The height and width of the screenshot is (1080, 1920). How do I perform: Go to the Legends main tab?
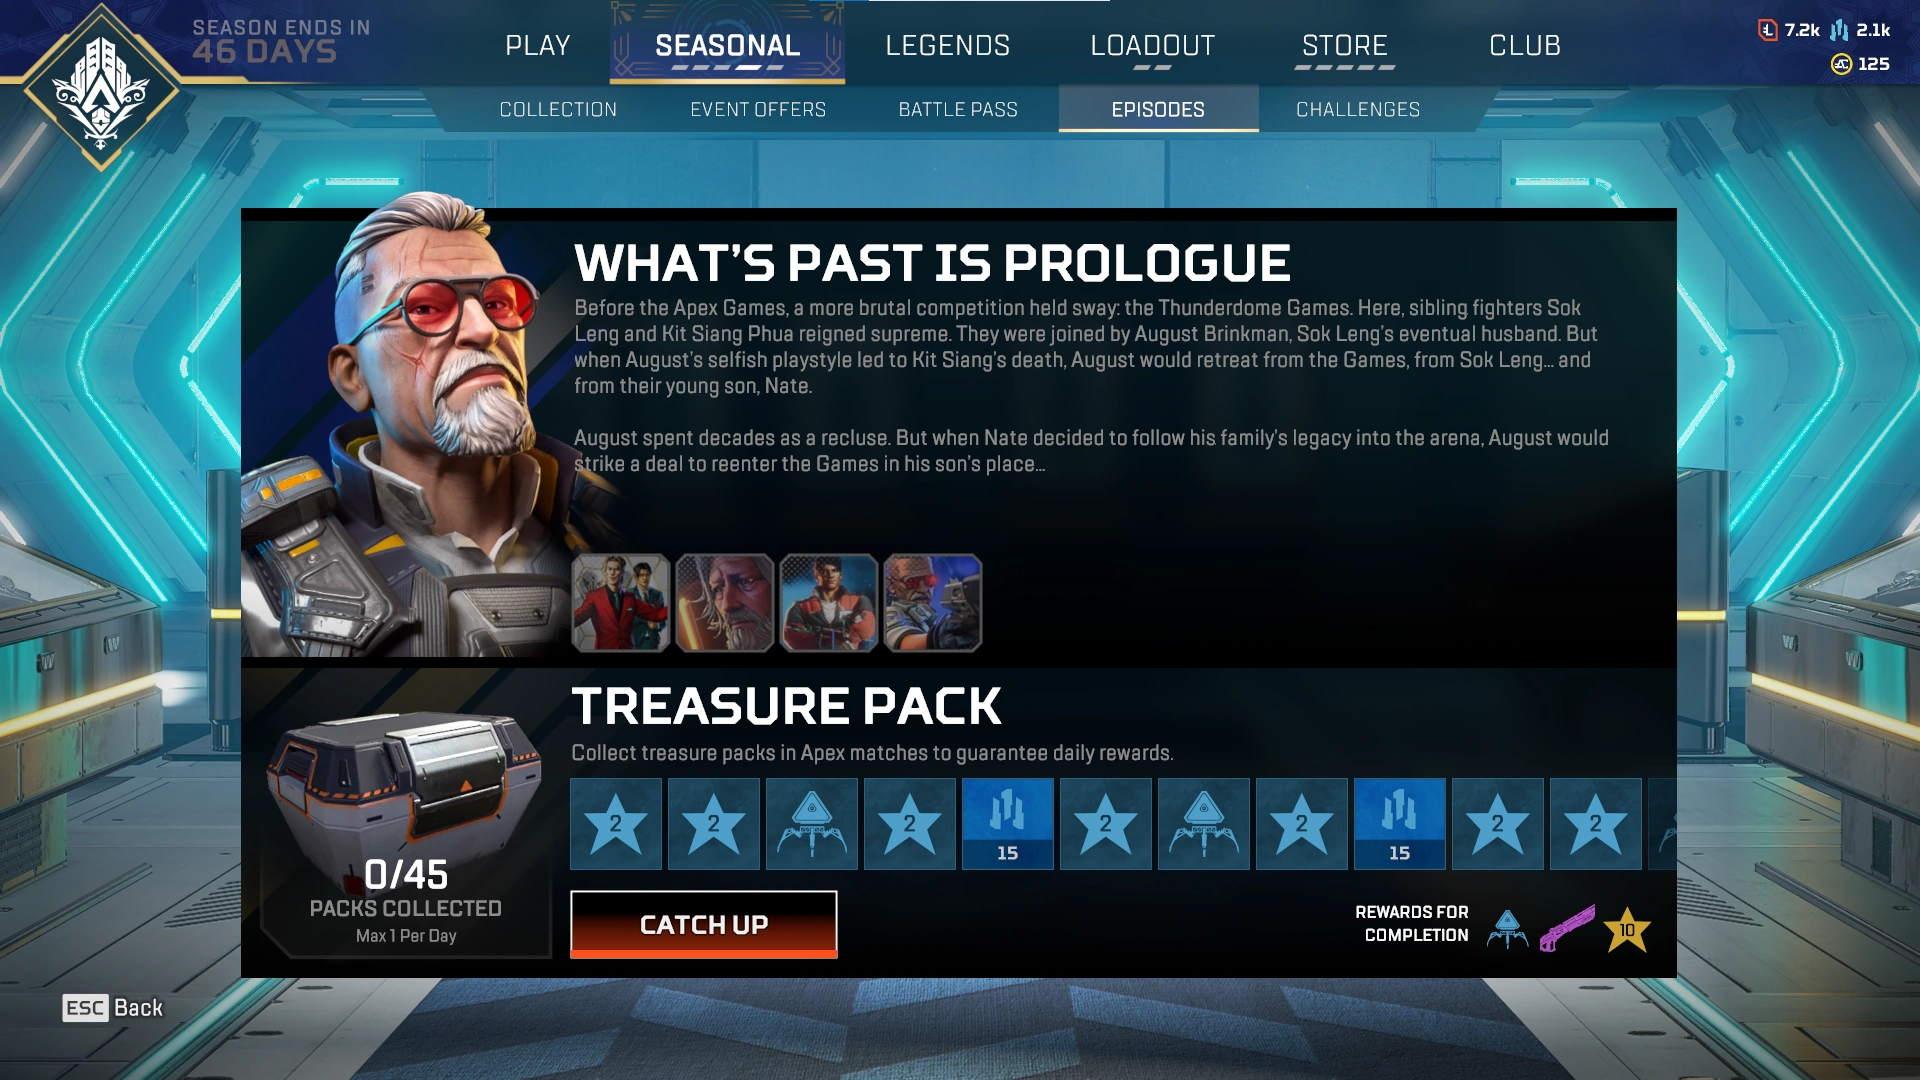pyautogui.click(x=947, y=46)
